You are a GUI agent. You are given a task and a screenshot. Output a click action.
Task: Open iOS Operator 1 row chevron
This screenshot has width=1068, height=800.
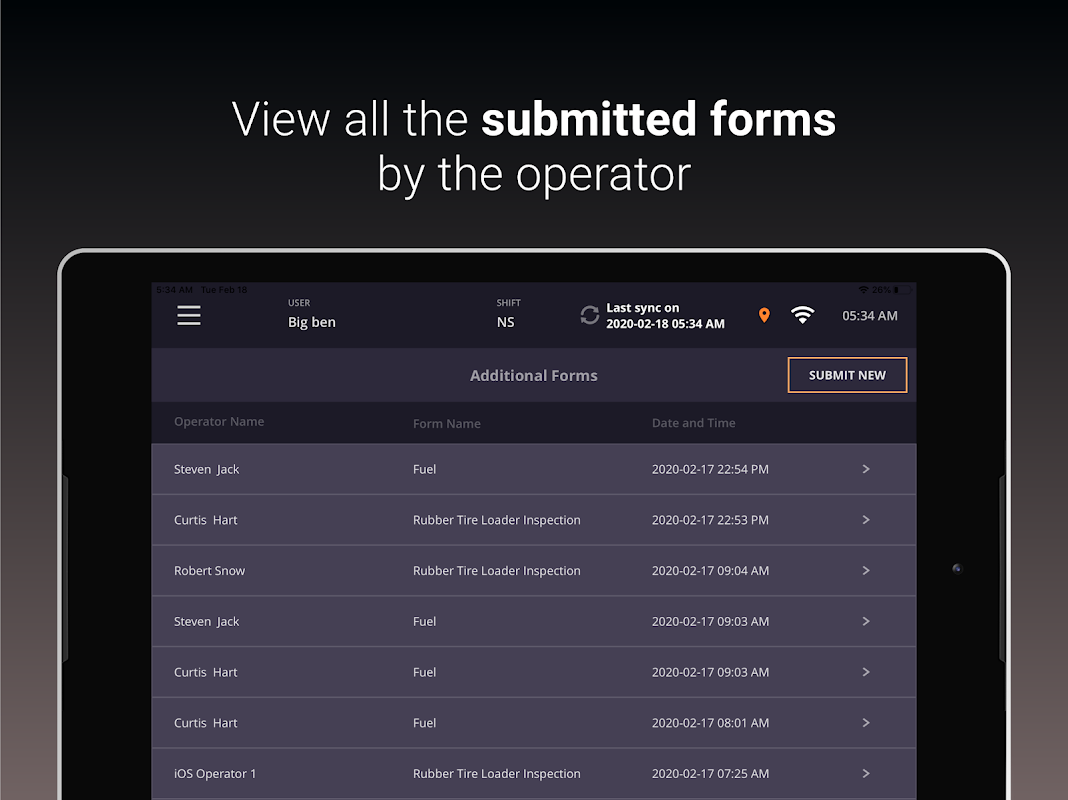[866, 773]
